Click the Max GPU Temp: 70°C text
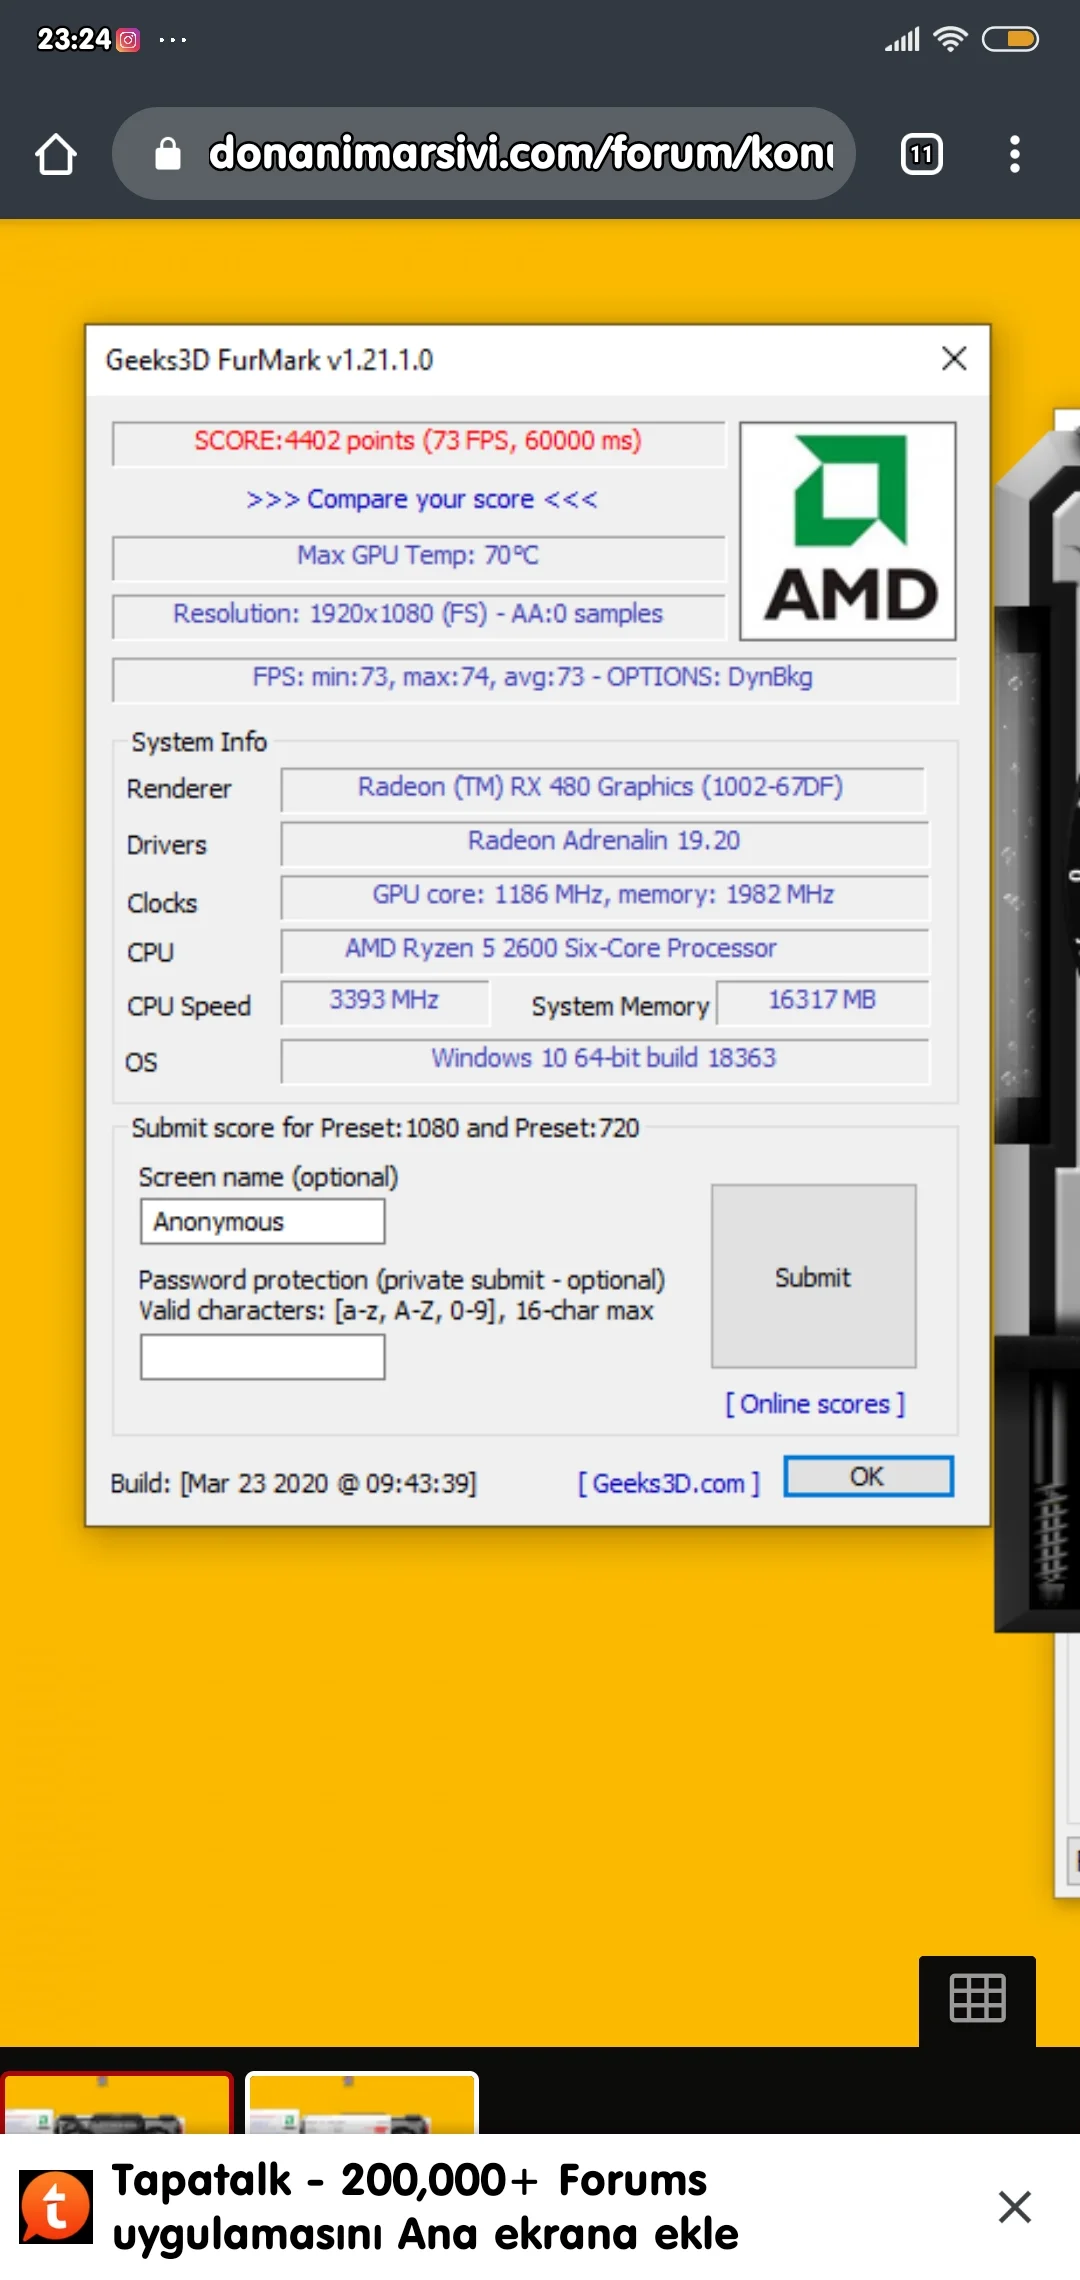 418,555
